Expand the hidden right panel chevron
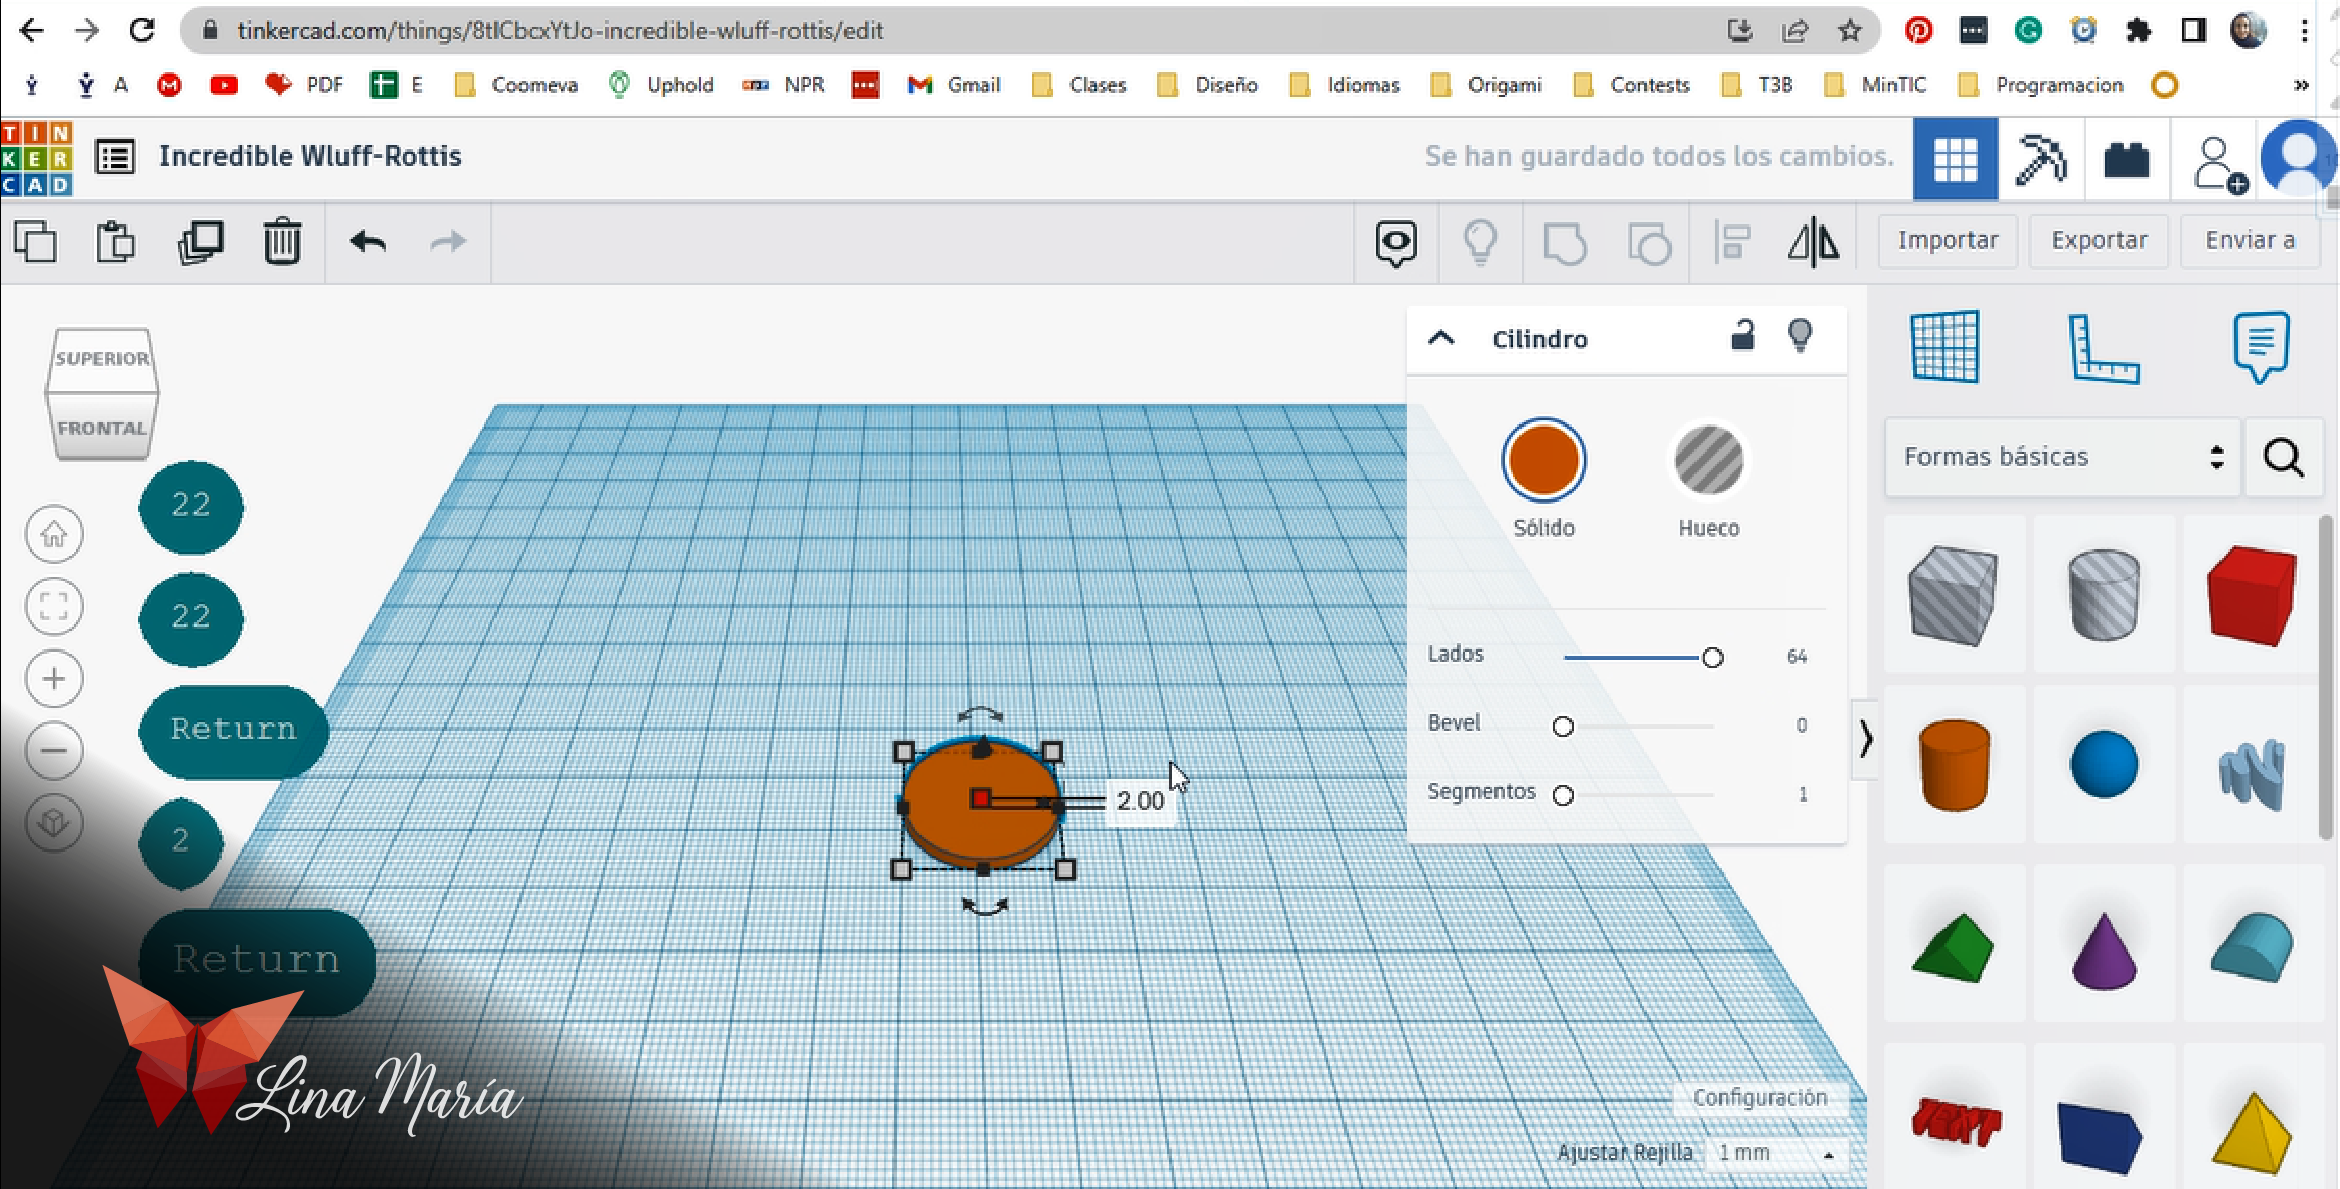 click(x=1862, y=739)
